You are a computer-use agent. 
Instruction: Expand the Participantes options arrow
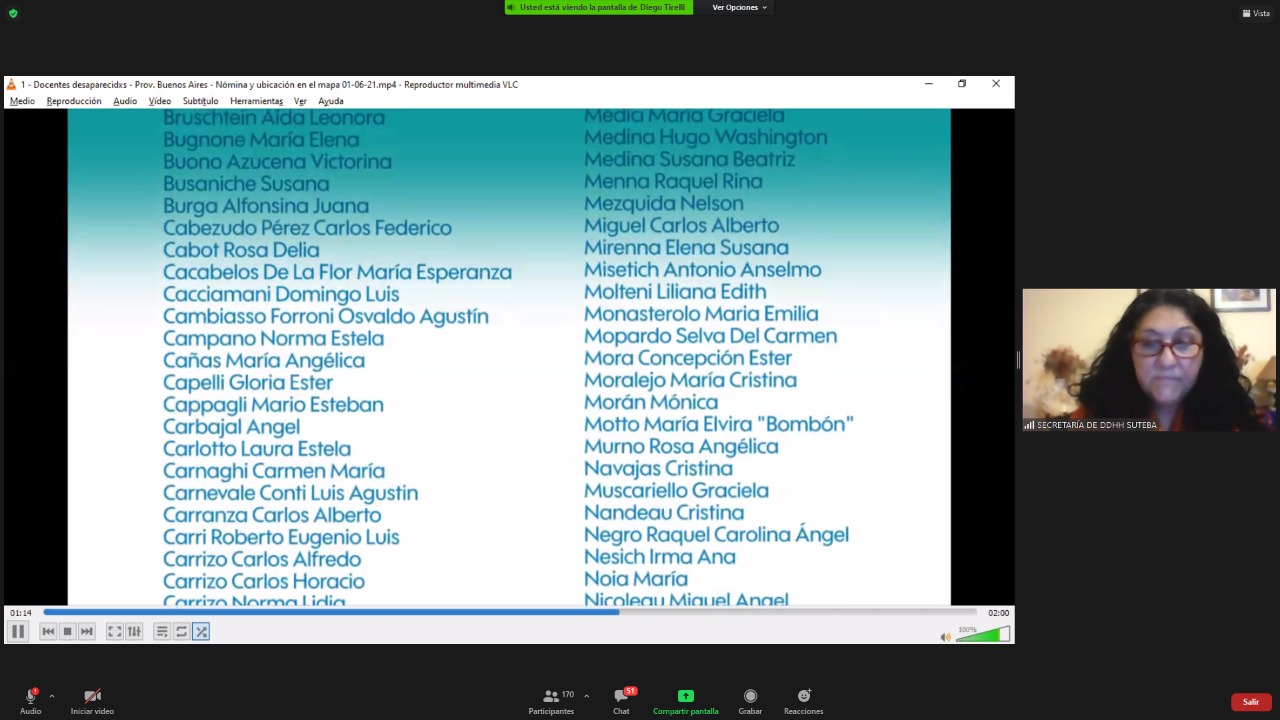pyautogui.click(x=586, y=696)
